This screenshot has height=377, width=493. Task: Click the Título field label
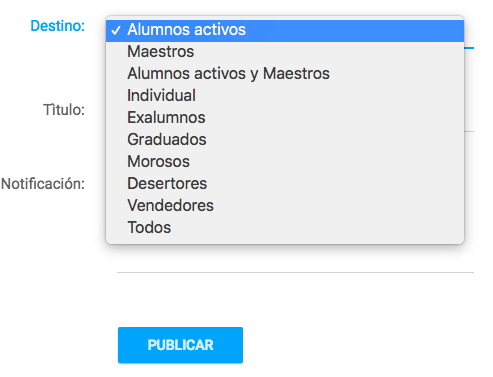(x=64, y=110)
